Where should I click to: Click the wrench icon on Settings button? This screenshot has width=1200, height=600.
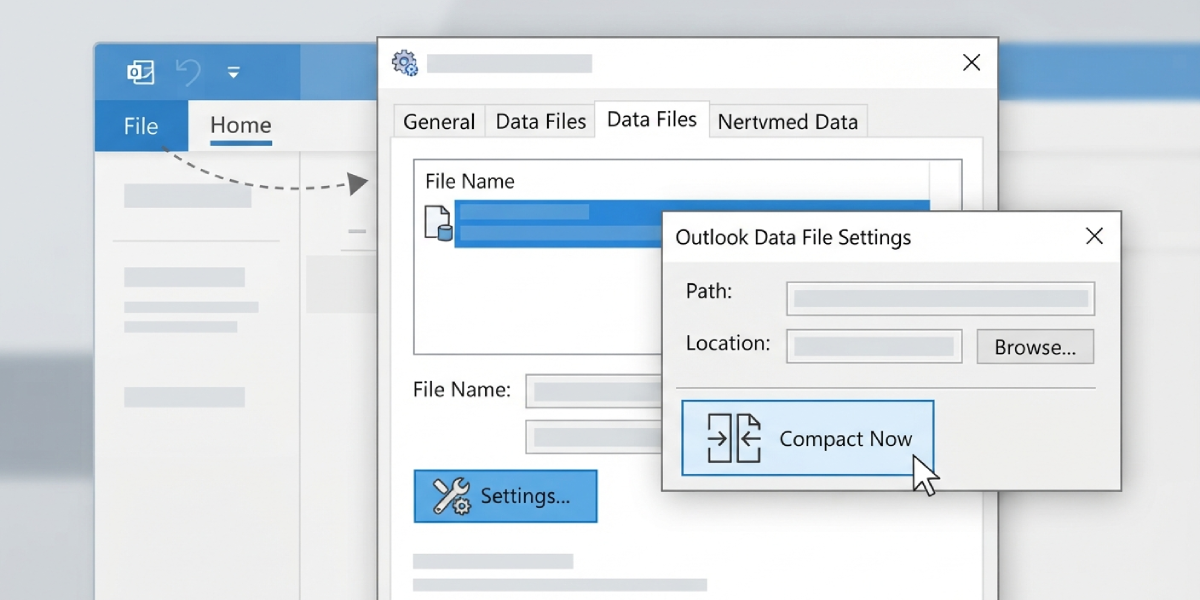pyautogui.click(x=452, y=496)
